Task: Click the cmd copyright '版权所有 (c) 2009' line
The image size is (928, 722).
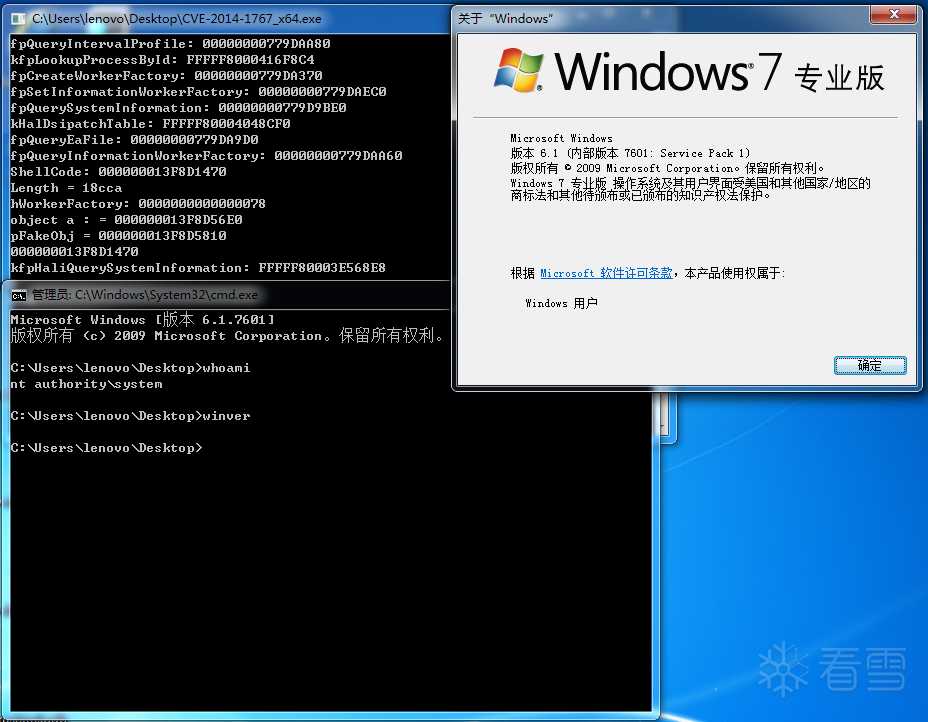Action: pos(227,336)
